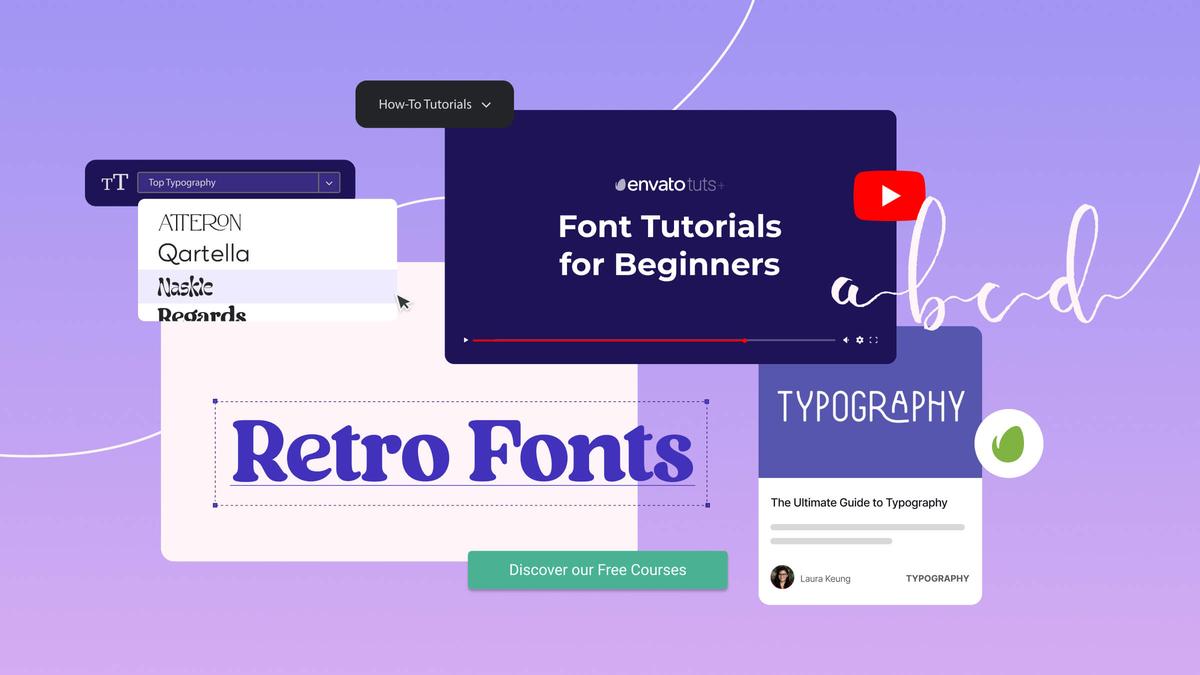
Task: Toggle selection of the Naskle font entry
Action: coord(186,287)
